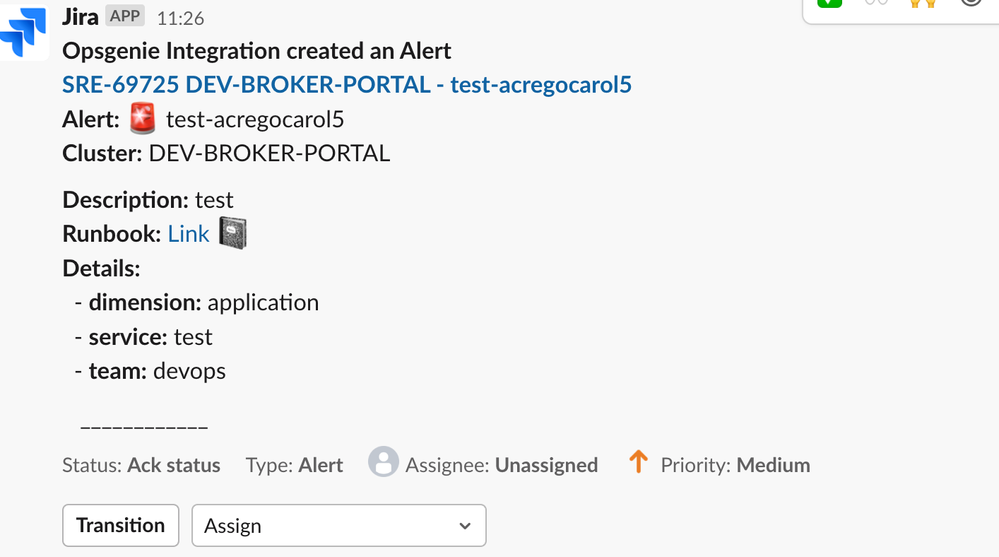999x557 pixels.
Task: Click the notebook emoji beside Runbook link
Action: click(x=233, y=233)
